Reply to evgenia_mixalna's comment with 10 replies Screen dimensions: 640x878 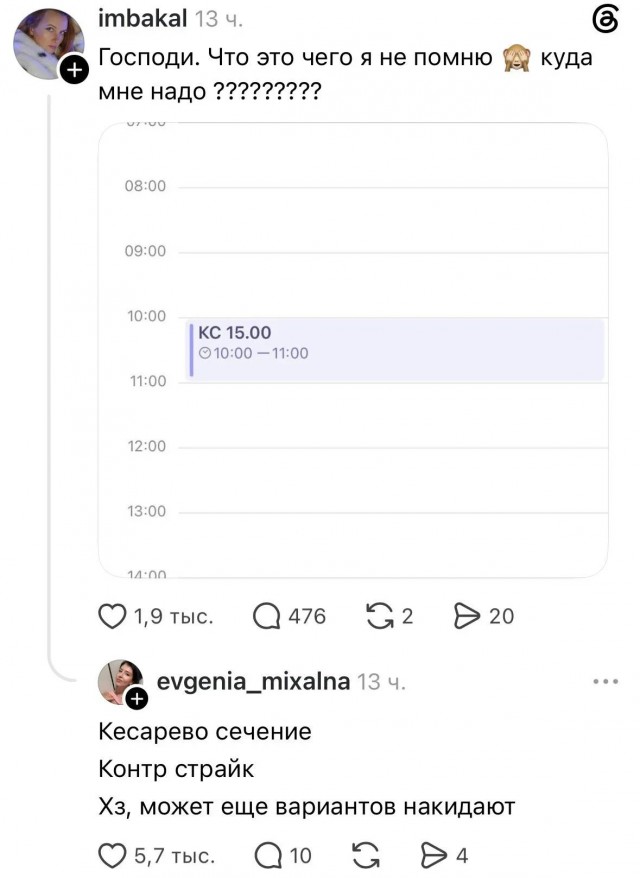coord(268,856)
